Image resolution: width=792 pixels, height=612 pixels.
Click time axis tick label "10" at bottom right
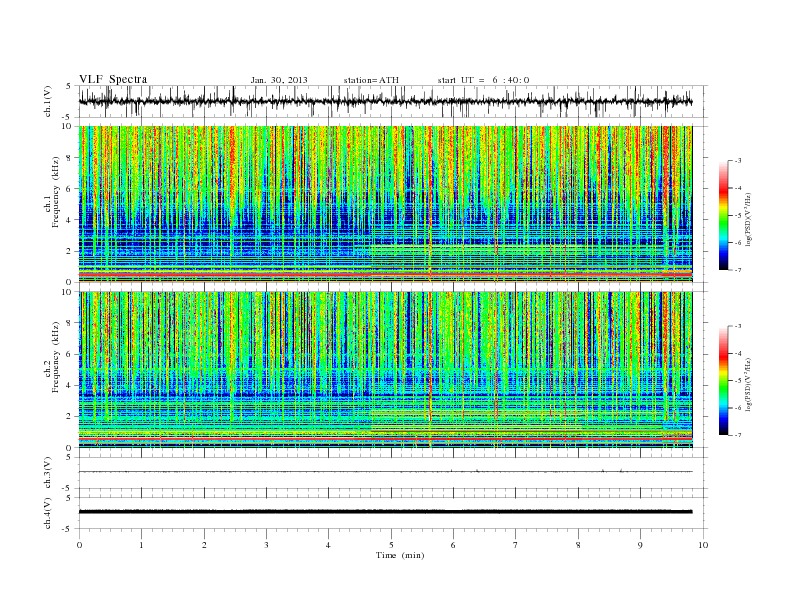[703, 545]
